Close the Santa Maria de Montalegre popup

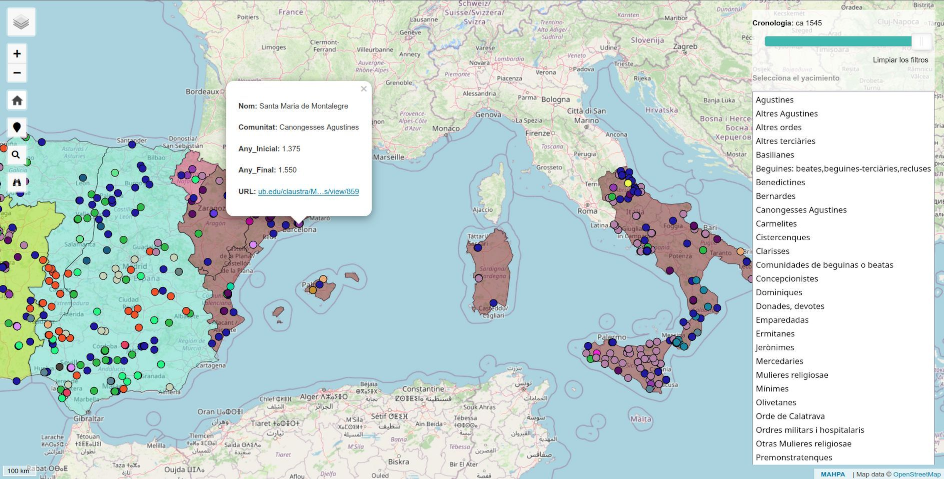click(x=364, y=89)
